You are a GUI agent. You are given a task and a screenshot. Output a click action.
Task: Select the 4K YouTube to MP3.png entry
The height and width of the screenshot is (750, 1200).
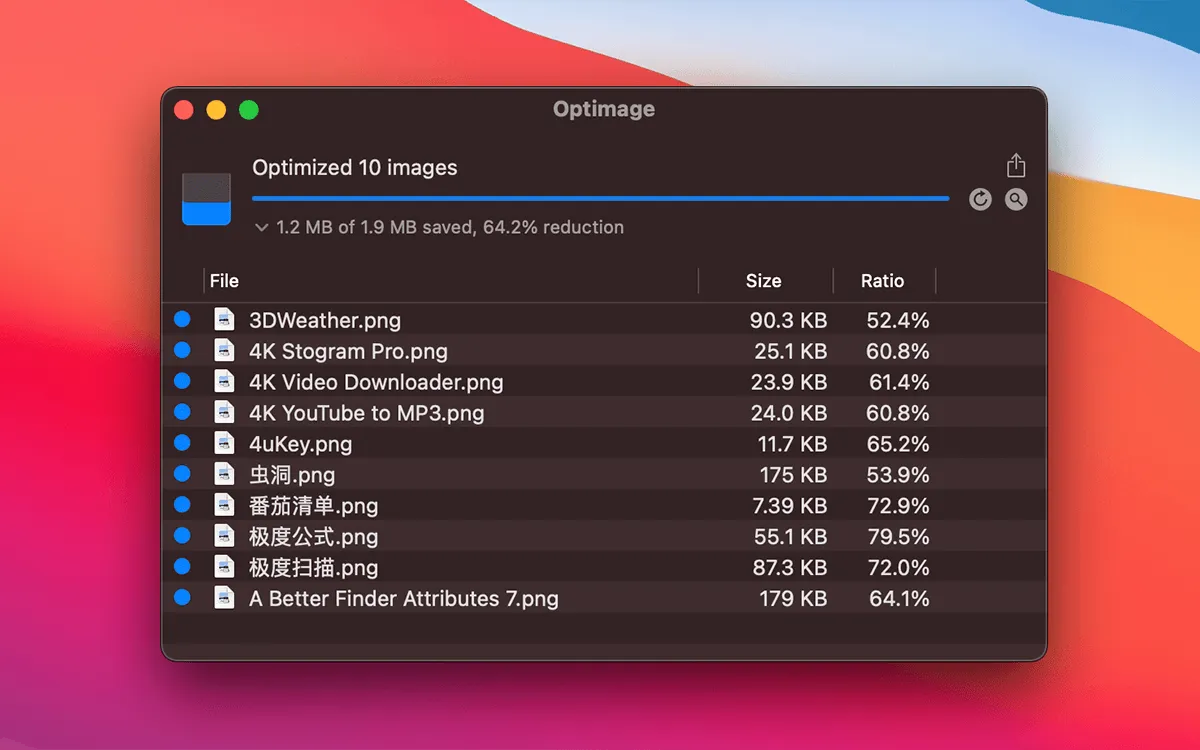(366, 413)
